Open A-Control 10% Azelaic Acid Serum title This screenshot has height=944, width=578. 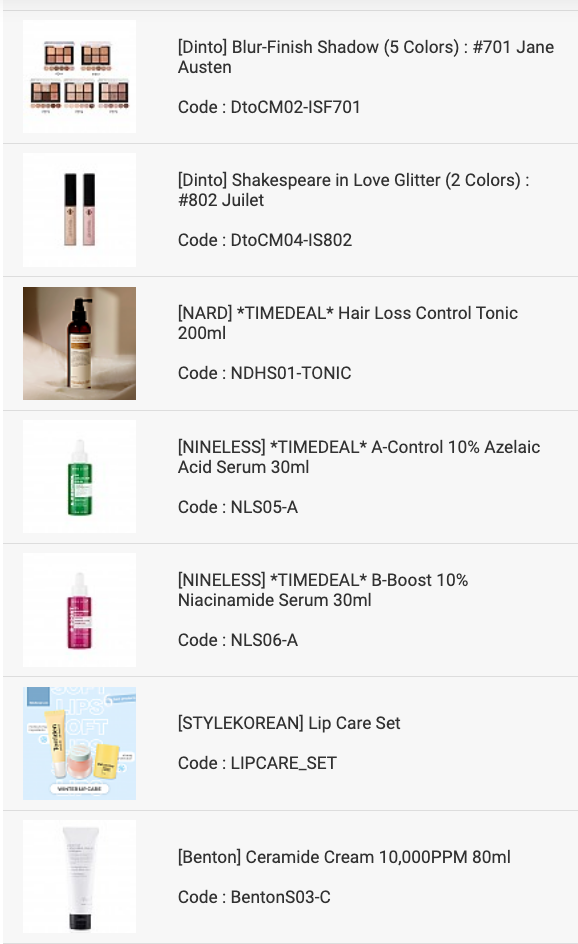pos(359,456)
